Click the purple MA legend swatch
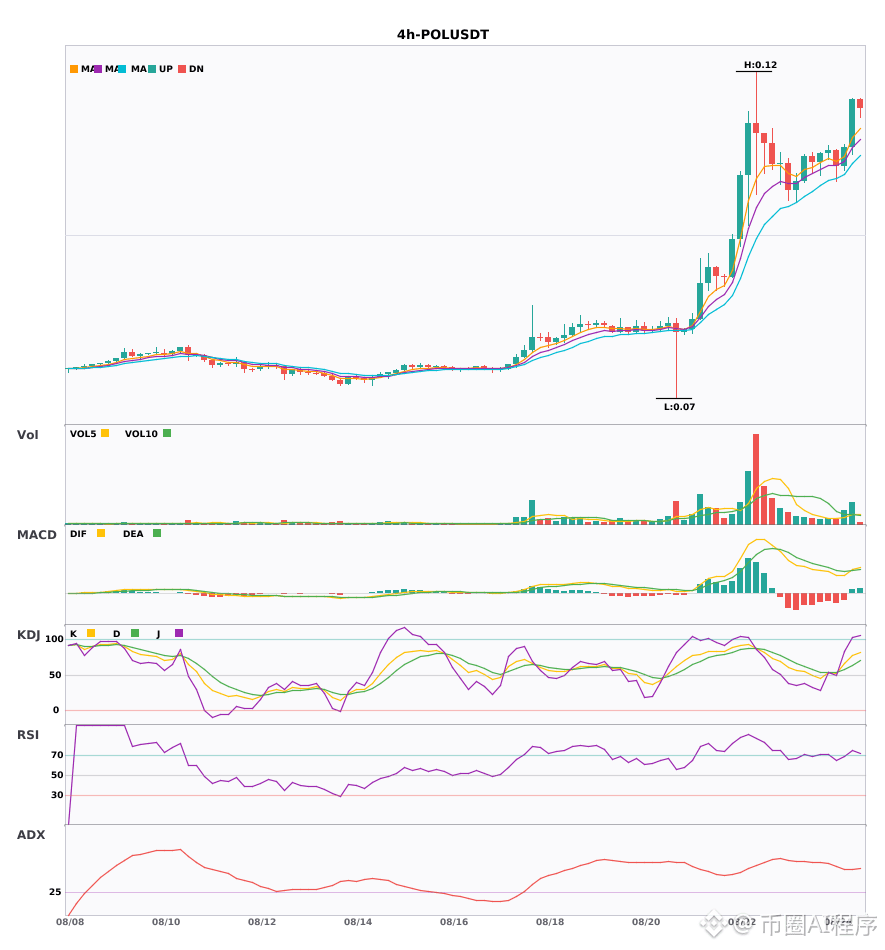Screen dimensions: 885x950 pyautogui.click(x=98, y=69)
